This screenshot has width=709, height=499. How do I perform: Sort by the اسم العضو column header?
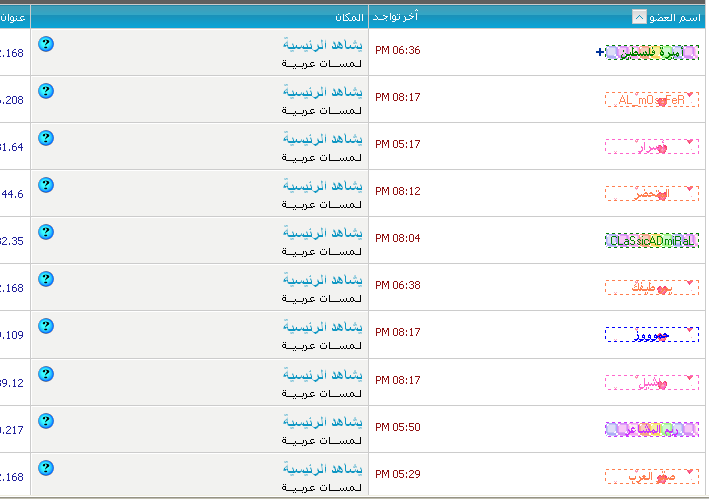click(674, 17)
